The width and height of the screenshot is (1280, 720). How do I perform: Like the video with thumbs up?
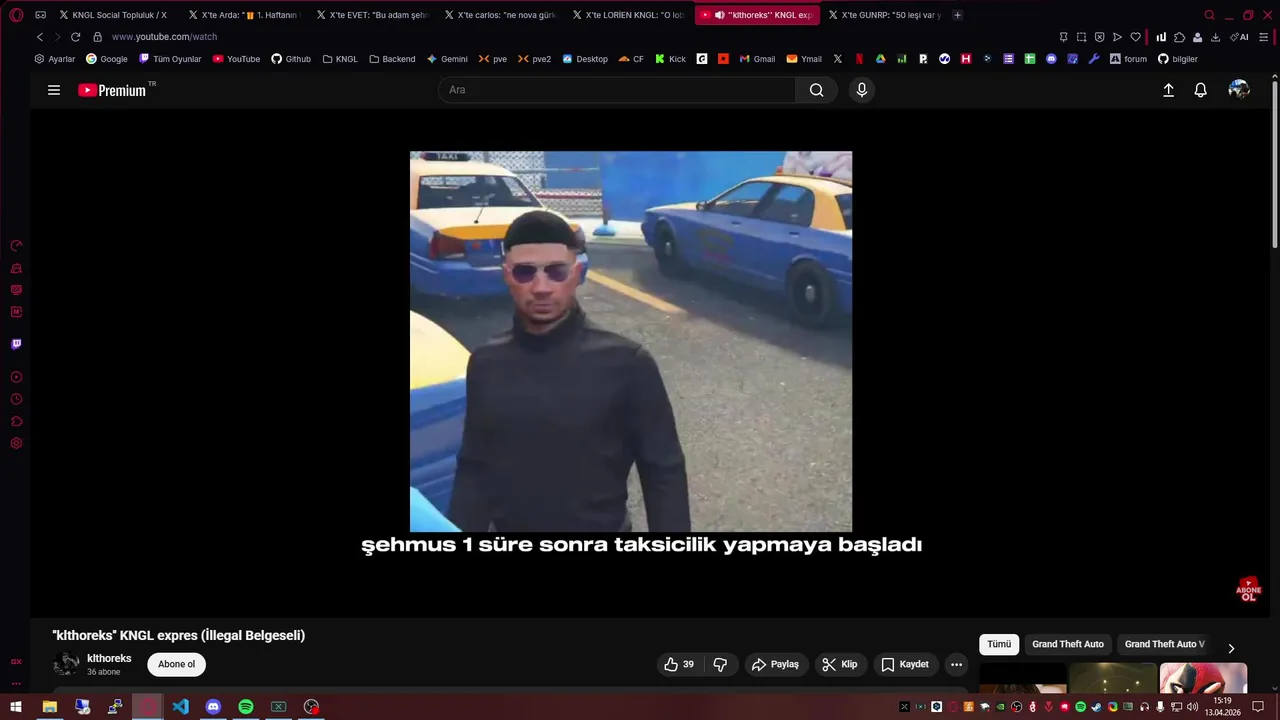pos(679,664)
